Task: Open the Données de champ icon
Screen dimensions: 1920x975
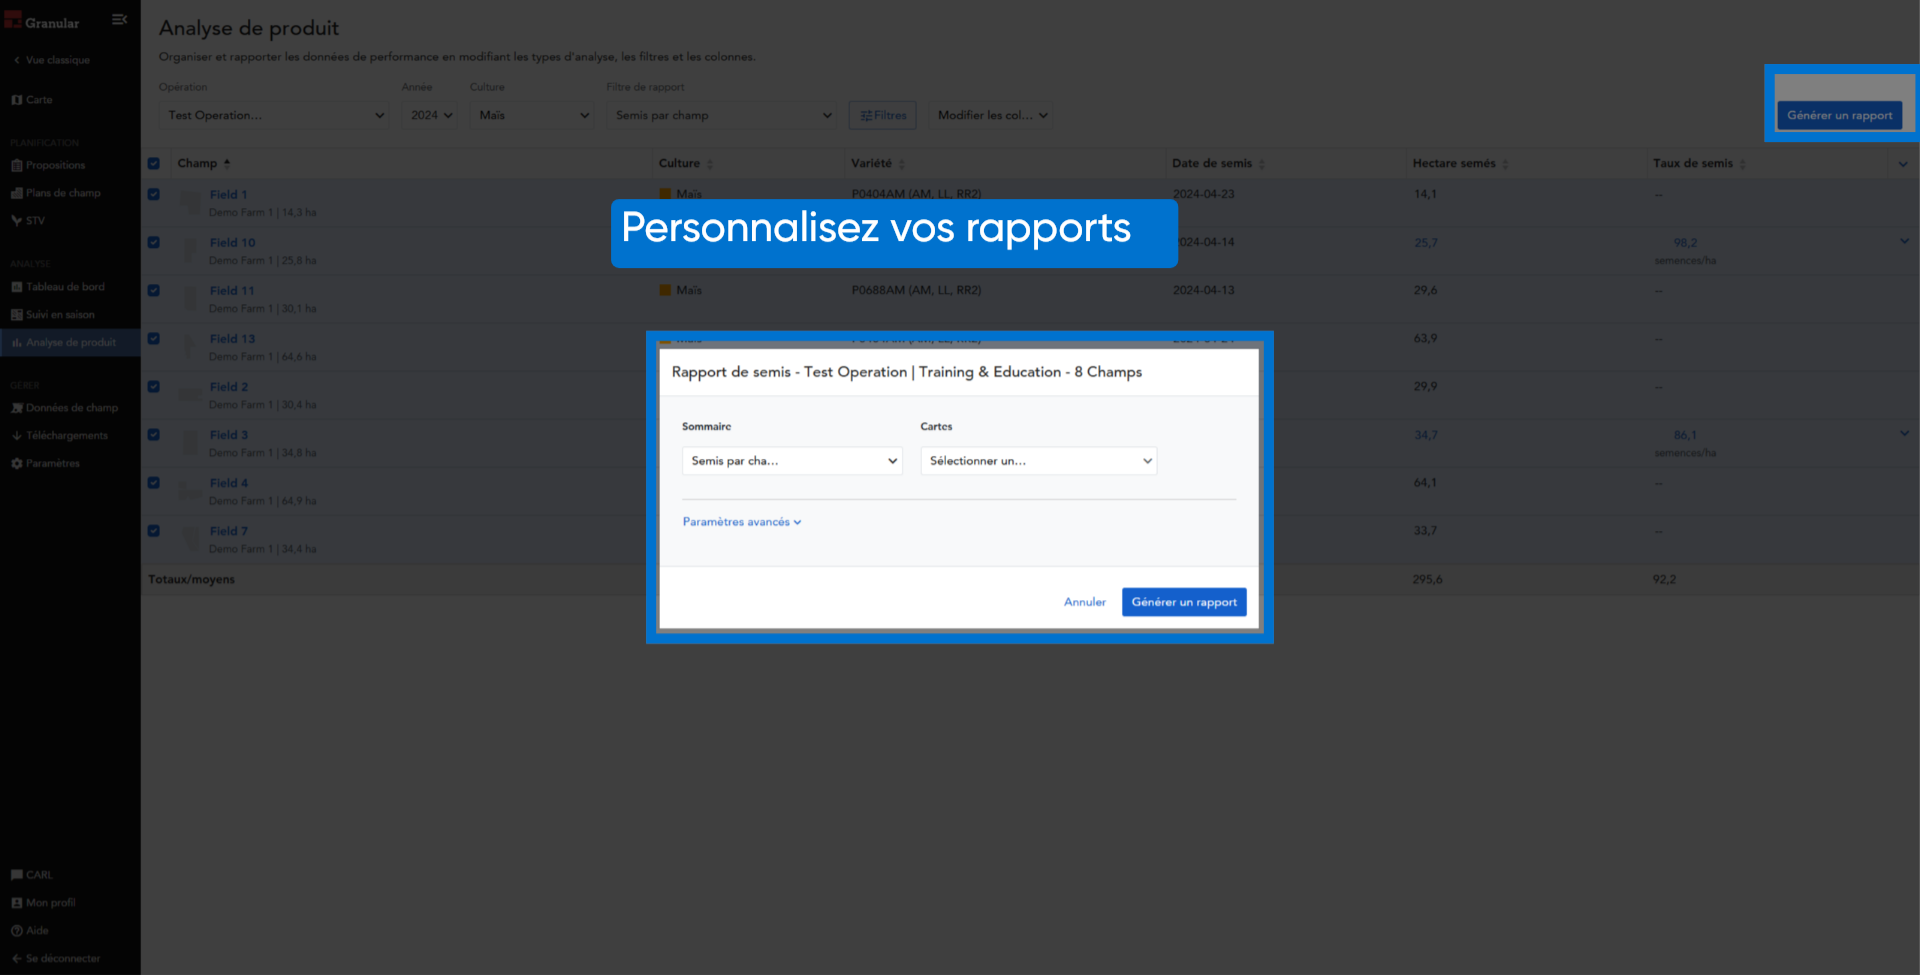Action: click(17, 408)
